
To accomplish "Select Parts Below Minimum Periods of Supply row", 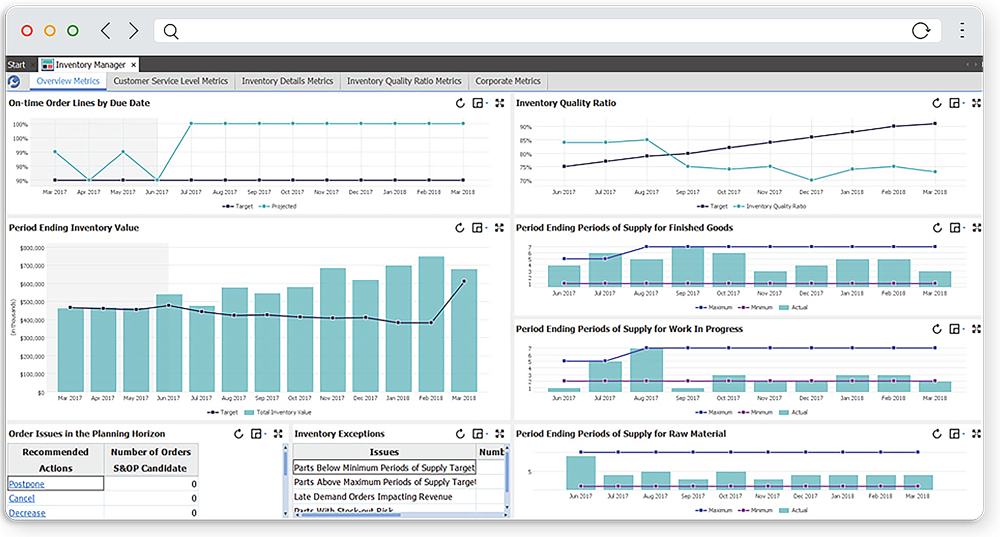I will click(x=384, y=467).
